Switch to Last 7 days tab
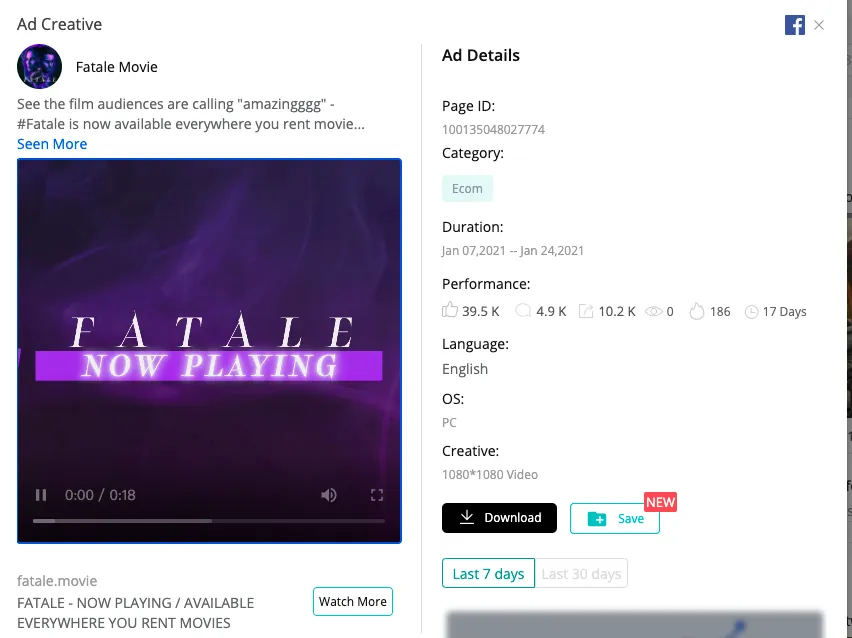The image size is (852, 638). coord(487,574)
